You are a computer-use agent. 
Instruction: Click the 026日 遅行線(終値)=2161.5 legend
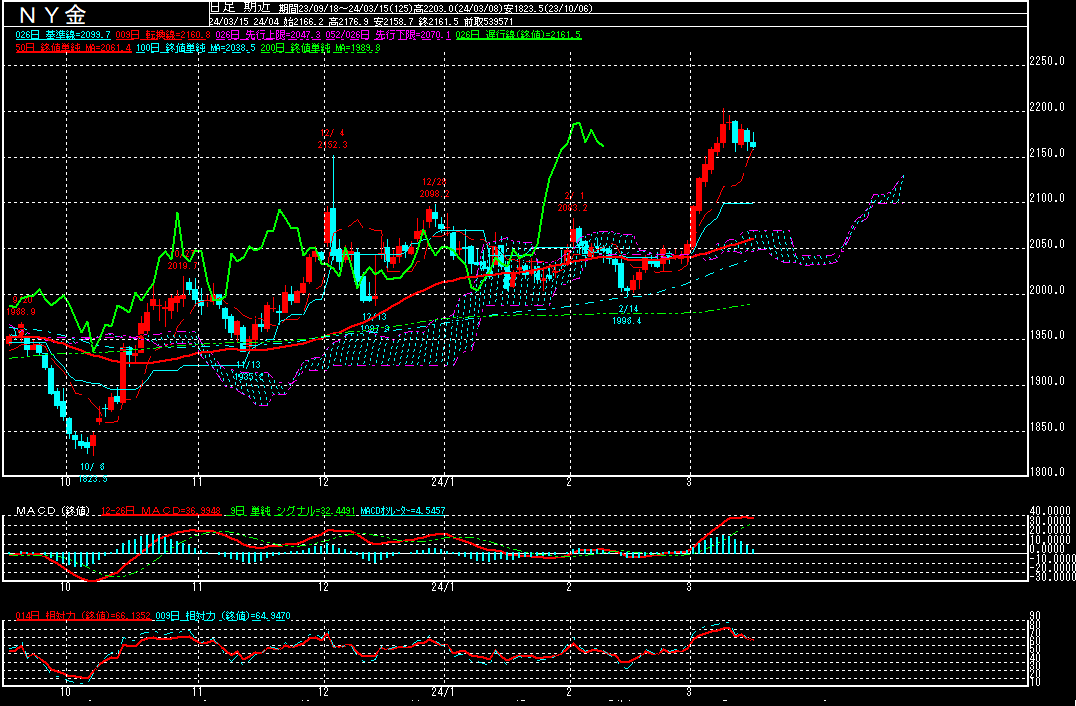(x=518, y=34)
